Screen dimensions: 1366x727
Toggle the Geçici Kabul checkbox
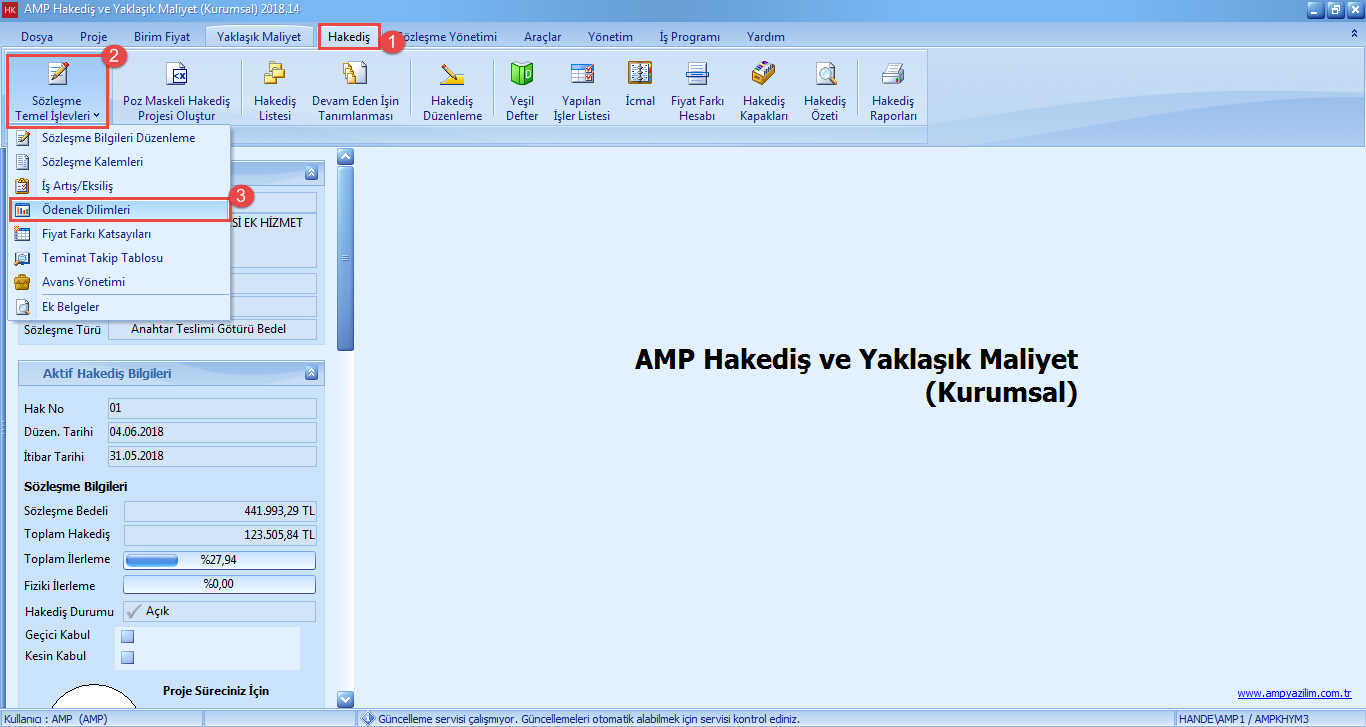[x=127, y=636]
